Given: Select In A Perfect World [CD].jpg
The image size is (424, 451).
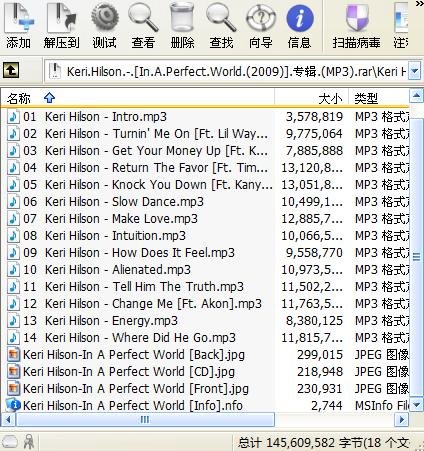Looking at the screenshot, I should tap(121, 372).
